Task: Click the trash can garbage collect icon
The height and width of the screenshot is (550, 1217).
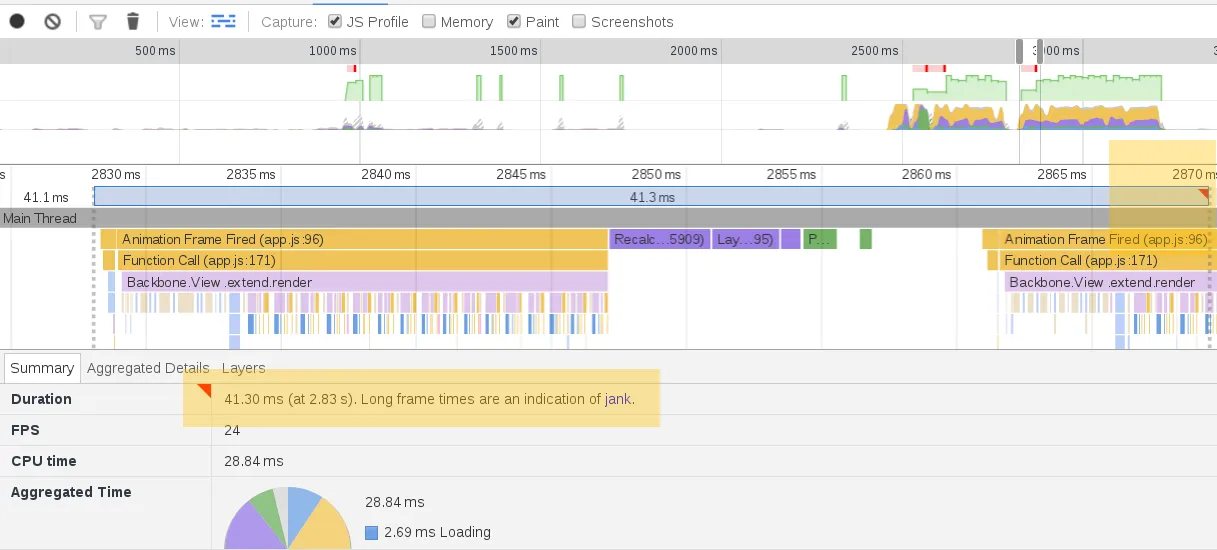Action: 133,21
